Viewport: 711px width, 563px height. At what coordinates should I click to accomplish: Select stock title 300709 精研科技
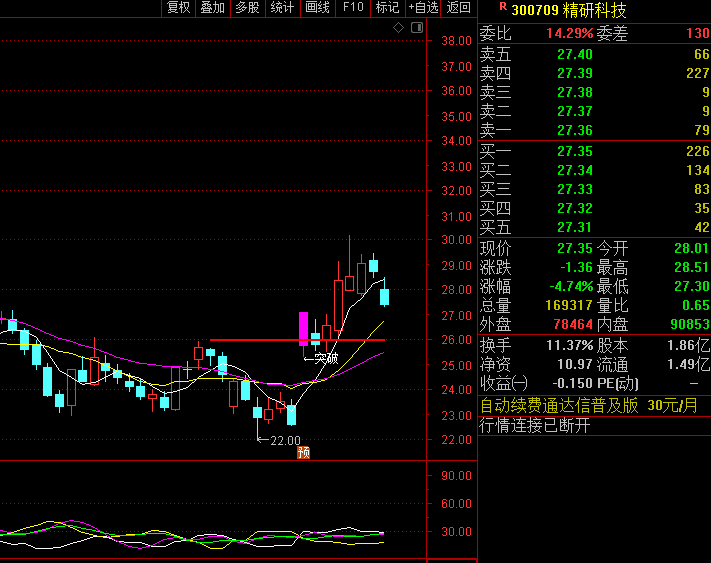click(x=569, y=10)
